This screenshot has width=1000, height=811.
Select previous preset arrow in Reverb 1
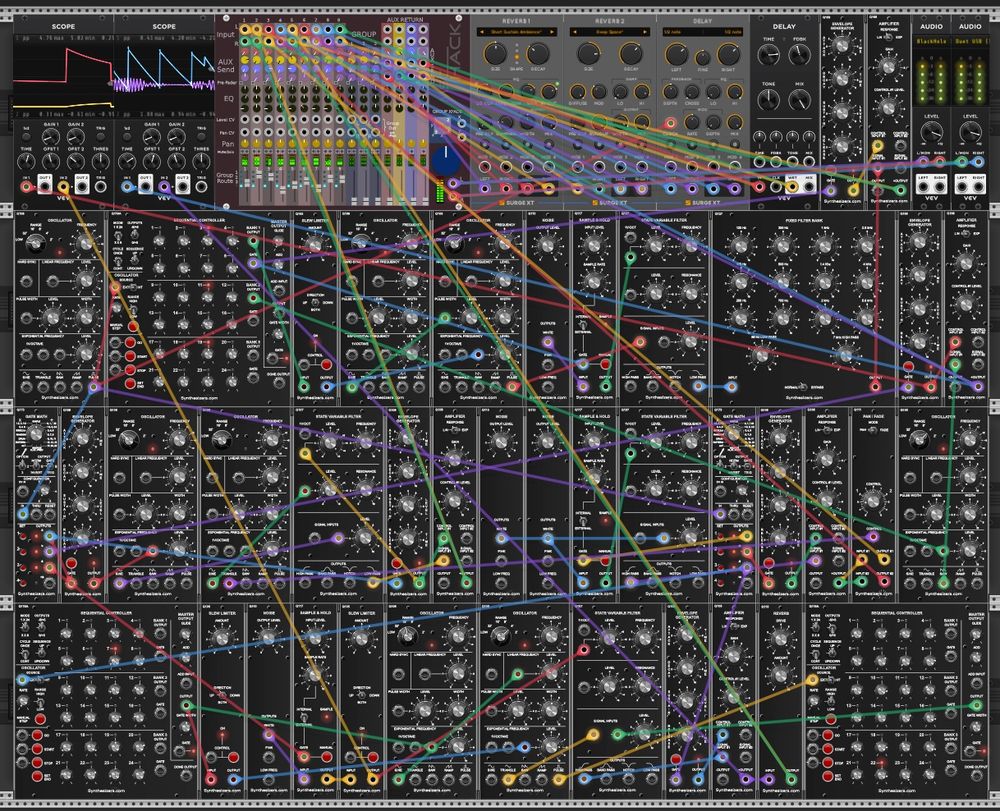click(x=482, y=31)
